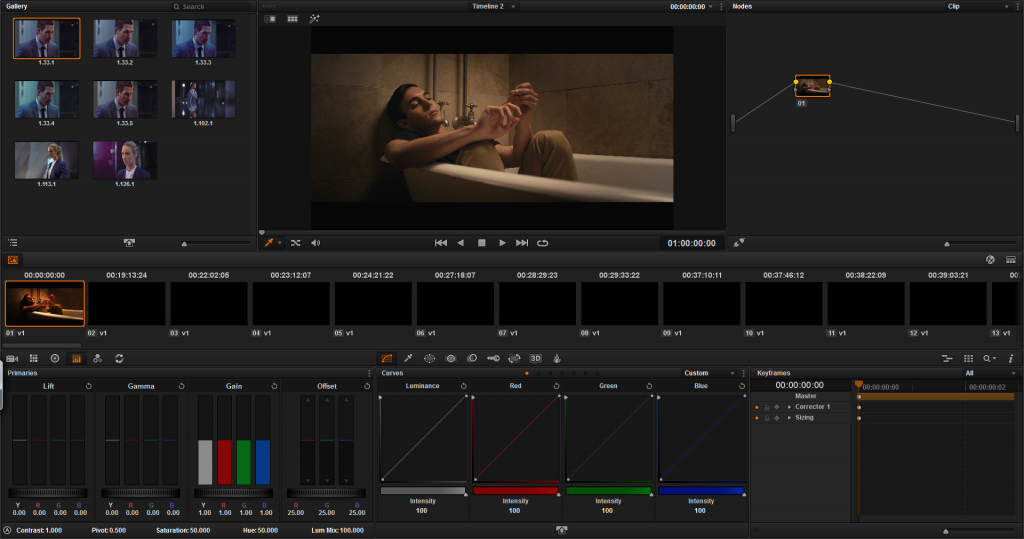Enable the split-screen wand in viewer
This screenshot has width=1024, height=539.
[314, 19]
